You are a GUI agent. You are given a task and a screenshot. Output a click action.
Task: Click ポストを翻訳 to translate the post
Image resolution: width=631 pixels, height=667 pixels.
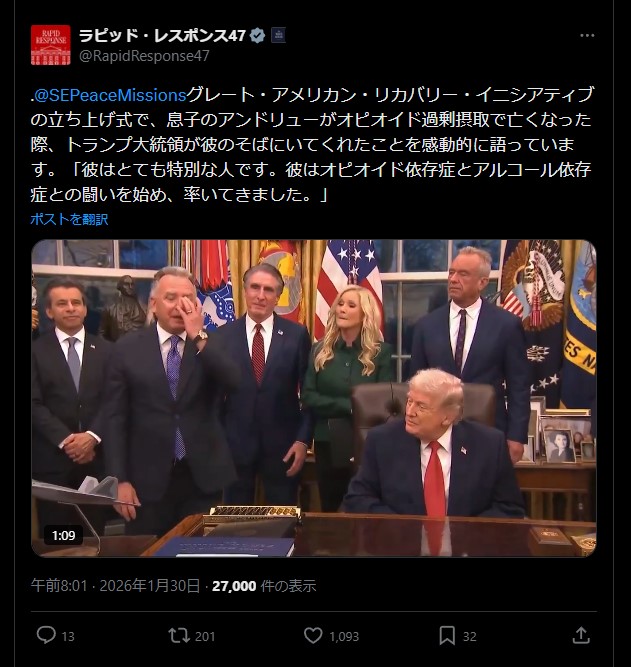point(69,219)
